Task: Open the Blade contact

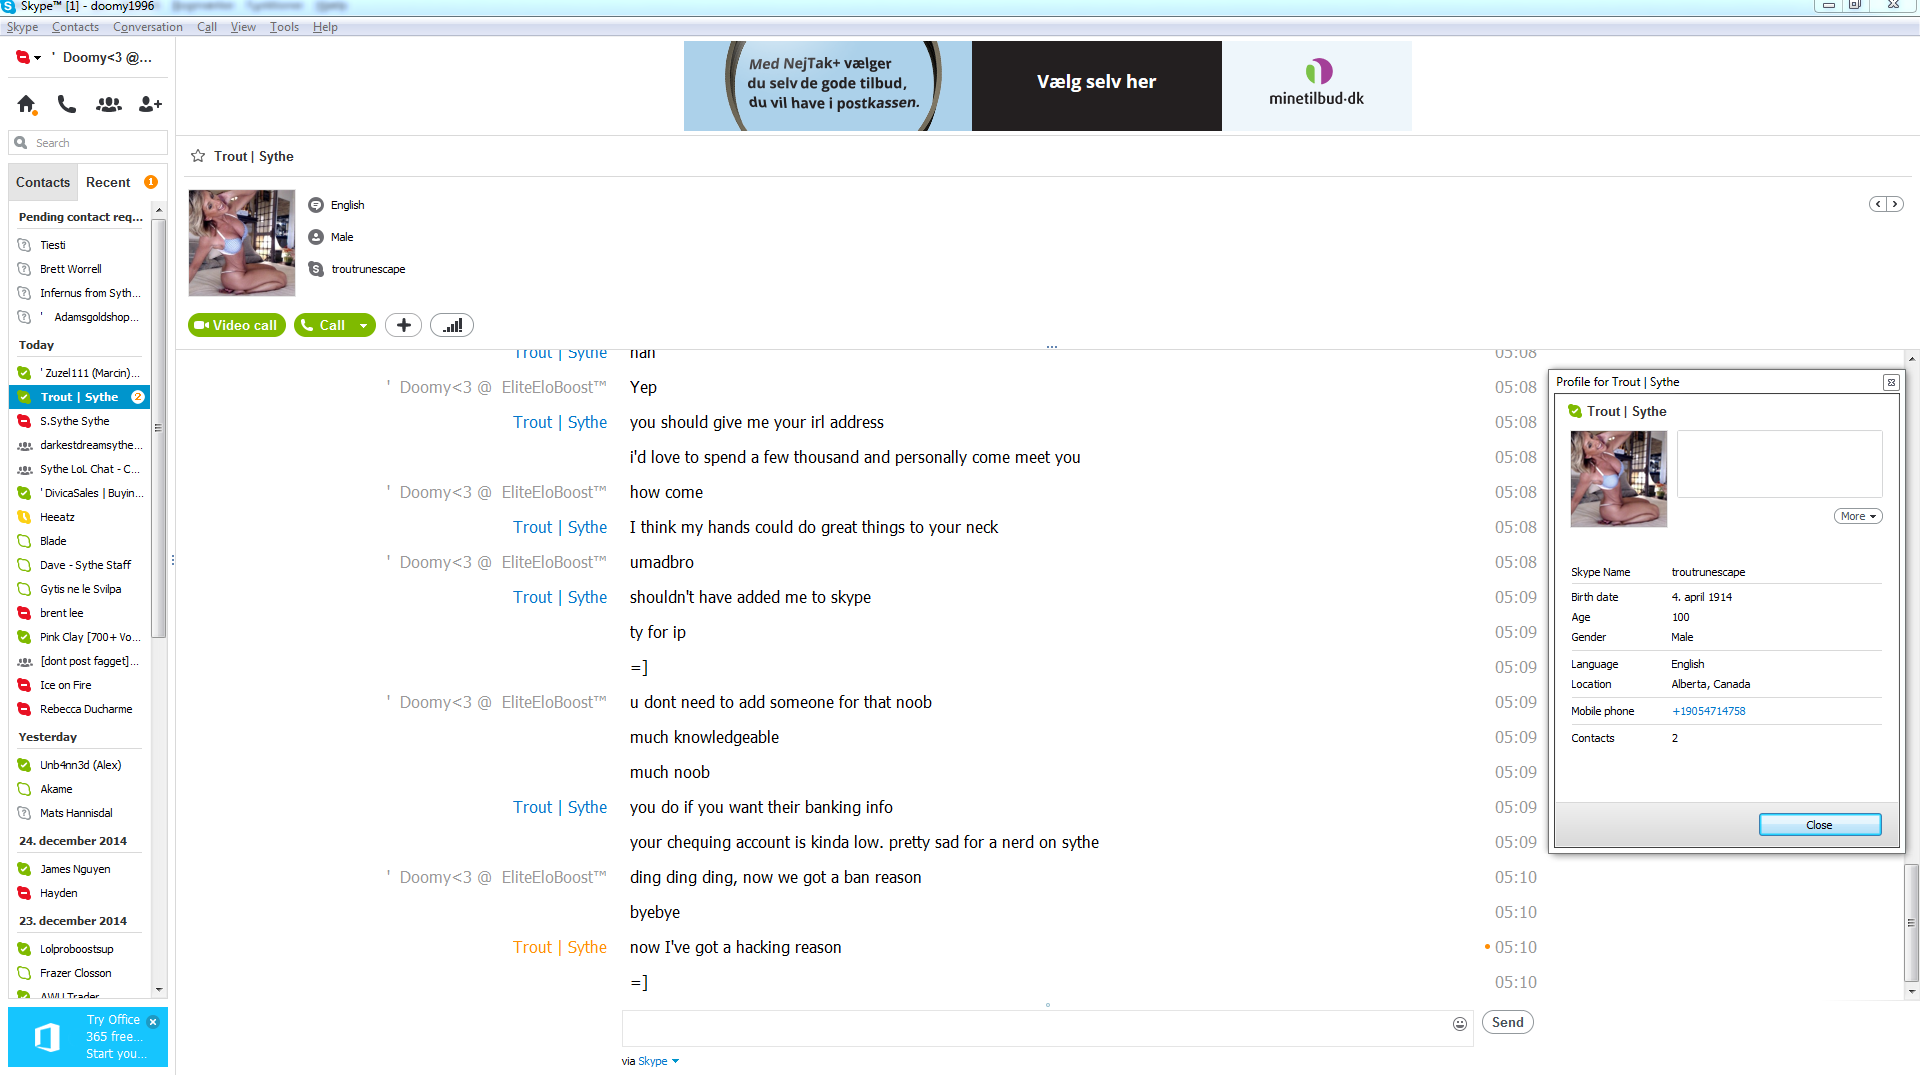Action: pyautogui.click(x=80, y=541)
